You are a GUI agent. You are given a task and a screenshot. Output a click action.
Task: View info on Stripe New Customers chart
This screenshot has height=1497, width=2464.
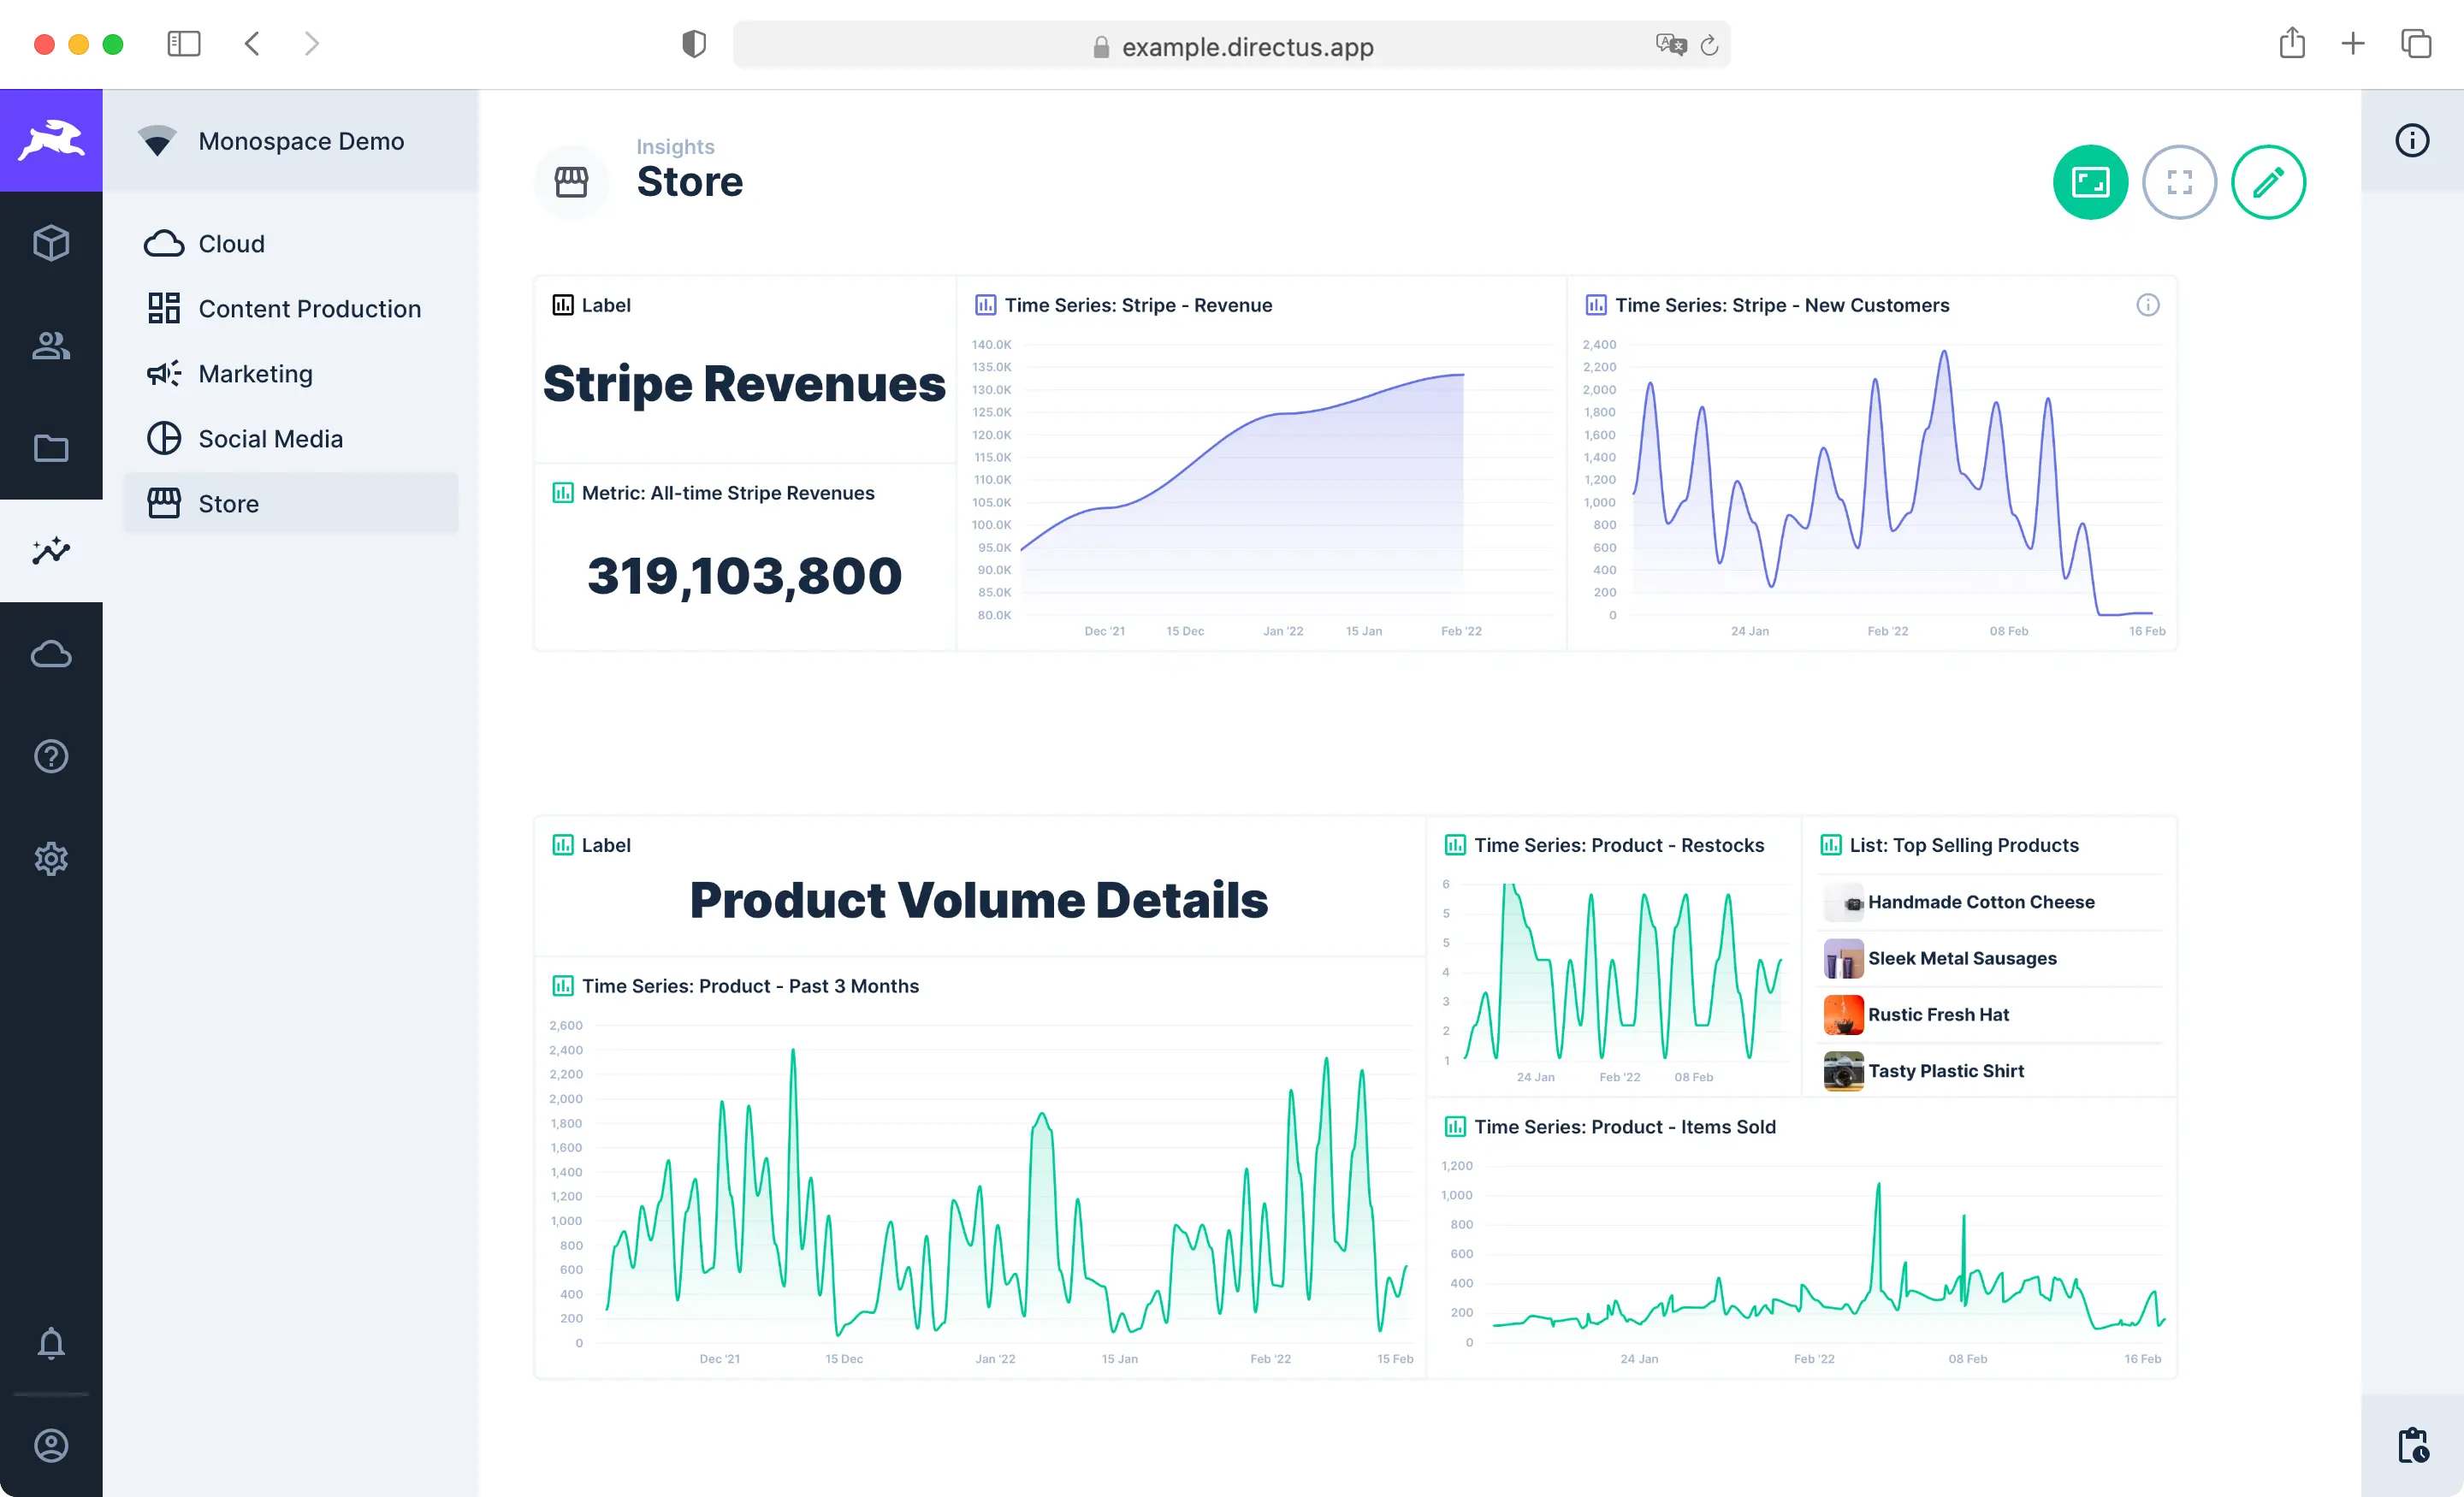pyautogui.click(x=2148, y=305)
